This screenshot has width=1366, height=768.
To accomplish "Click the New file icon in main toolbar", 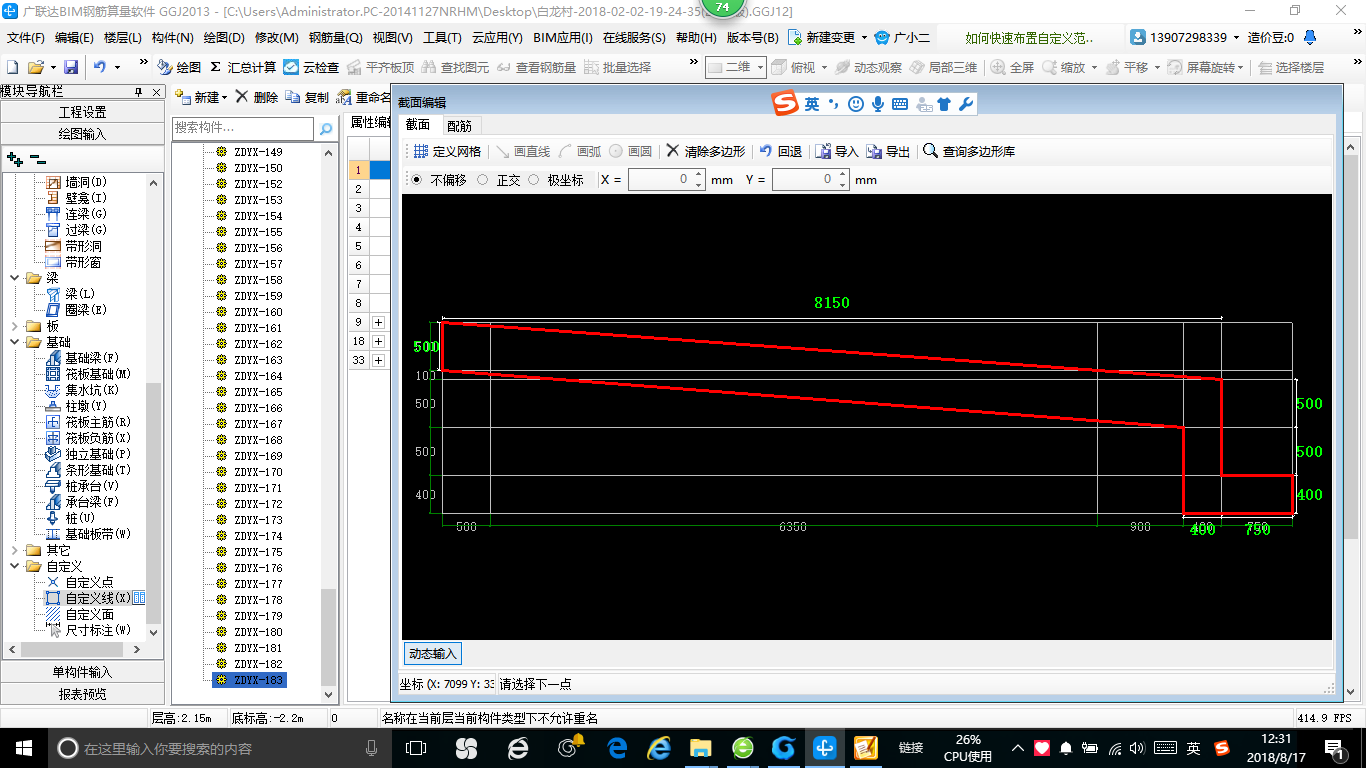I will 12,67.
